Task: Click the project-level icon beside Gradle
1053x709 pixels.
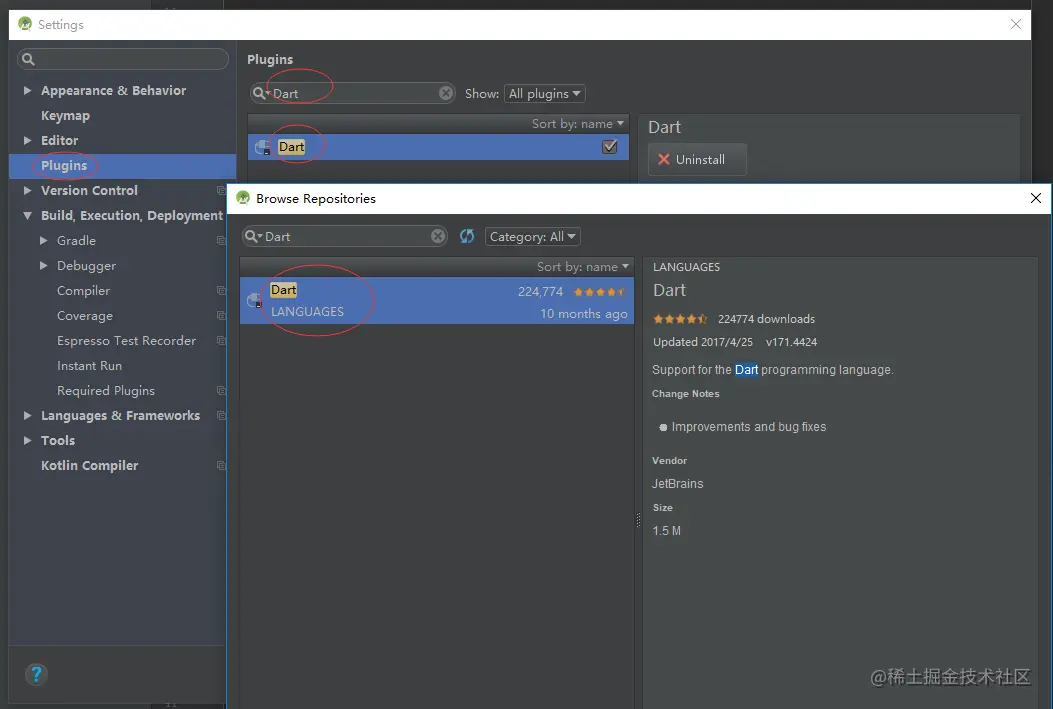Action: (221, 240)
